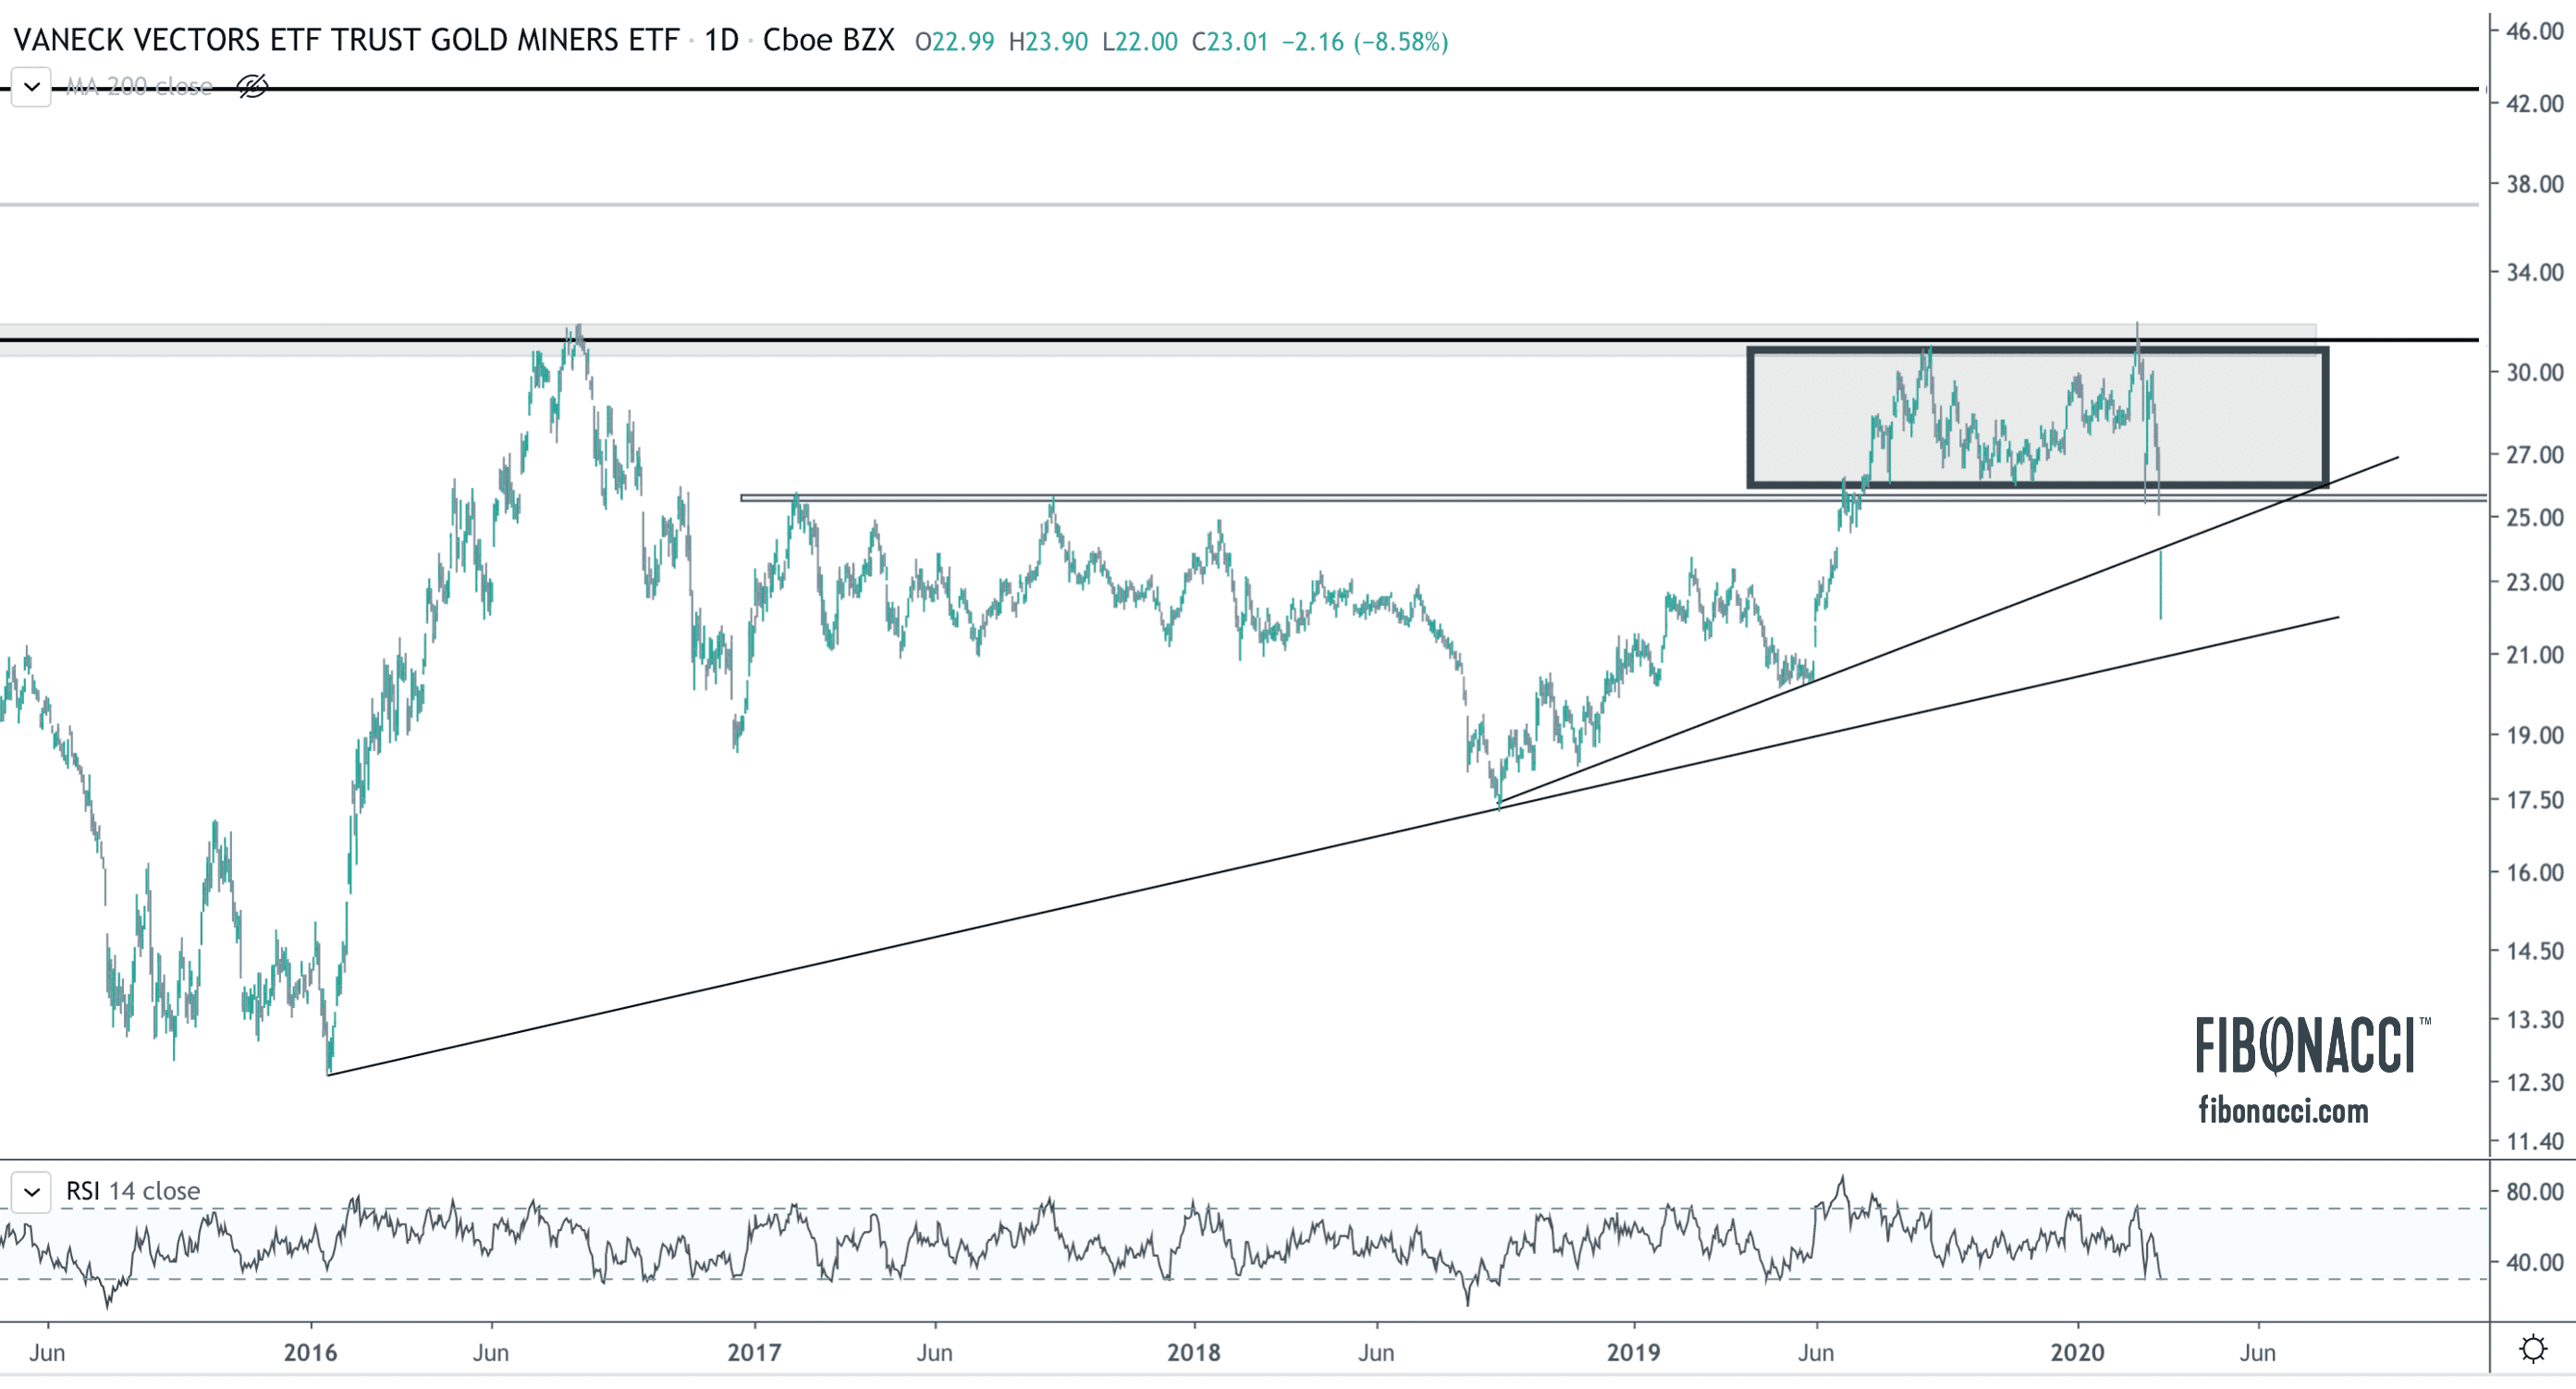
Task: Click the 27.00 price axis label
Action: pos(2534,455)
